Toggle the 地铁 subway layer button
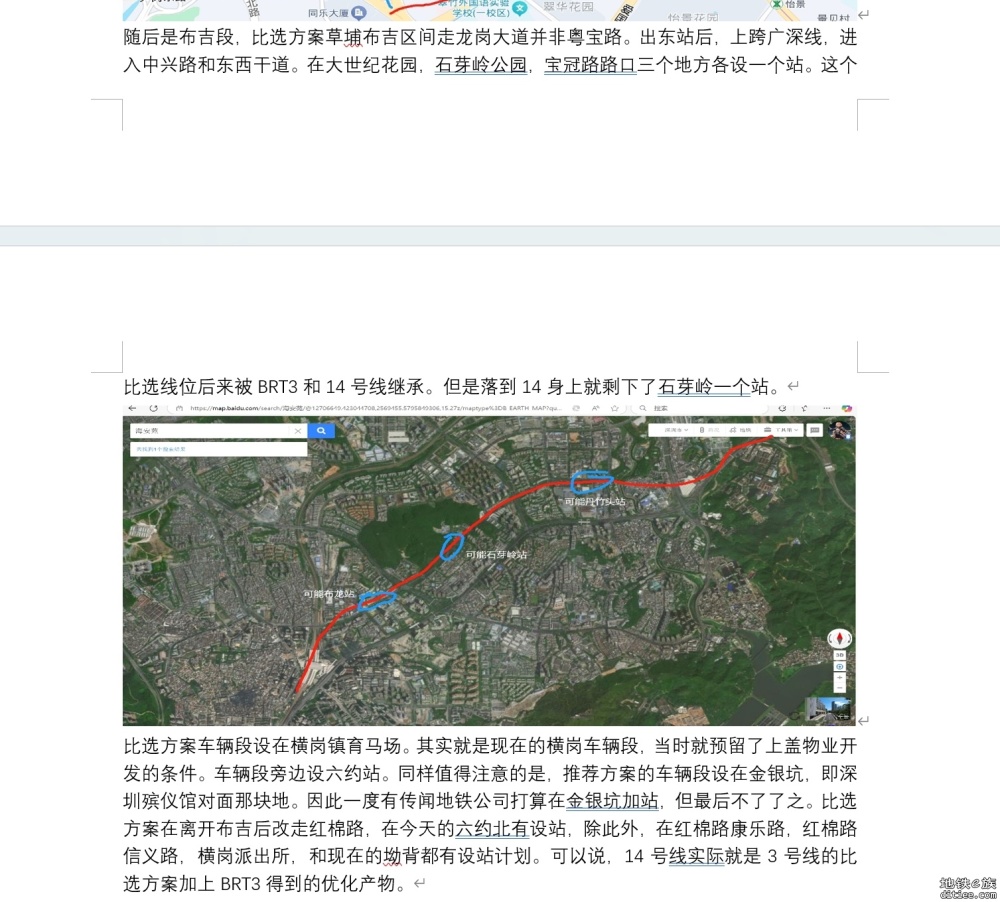 [x=741, y=430]
